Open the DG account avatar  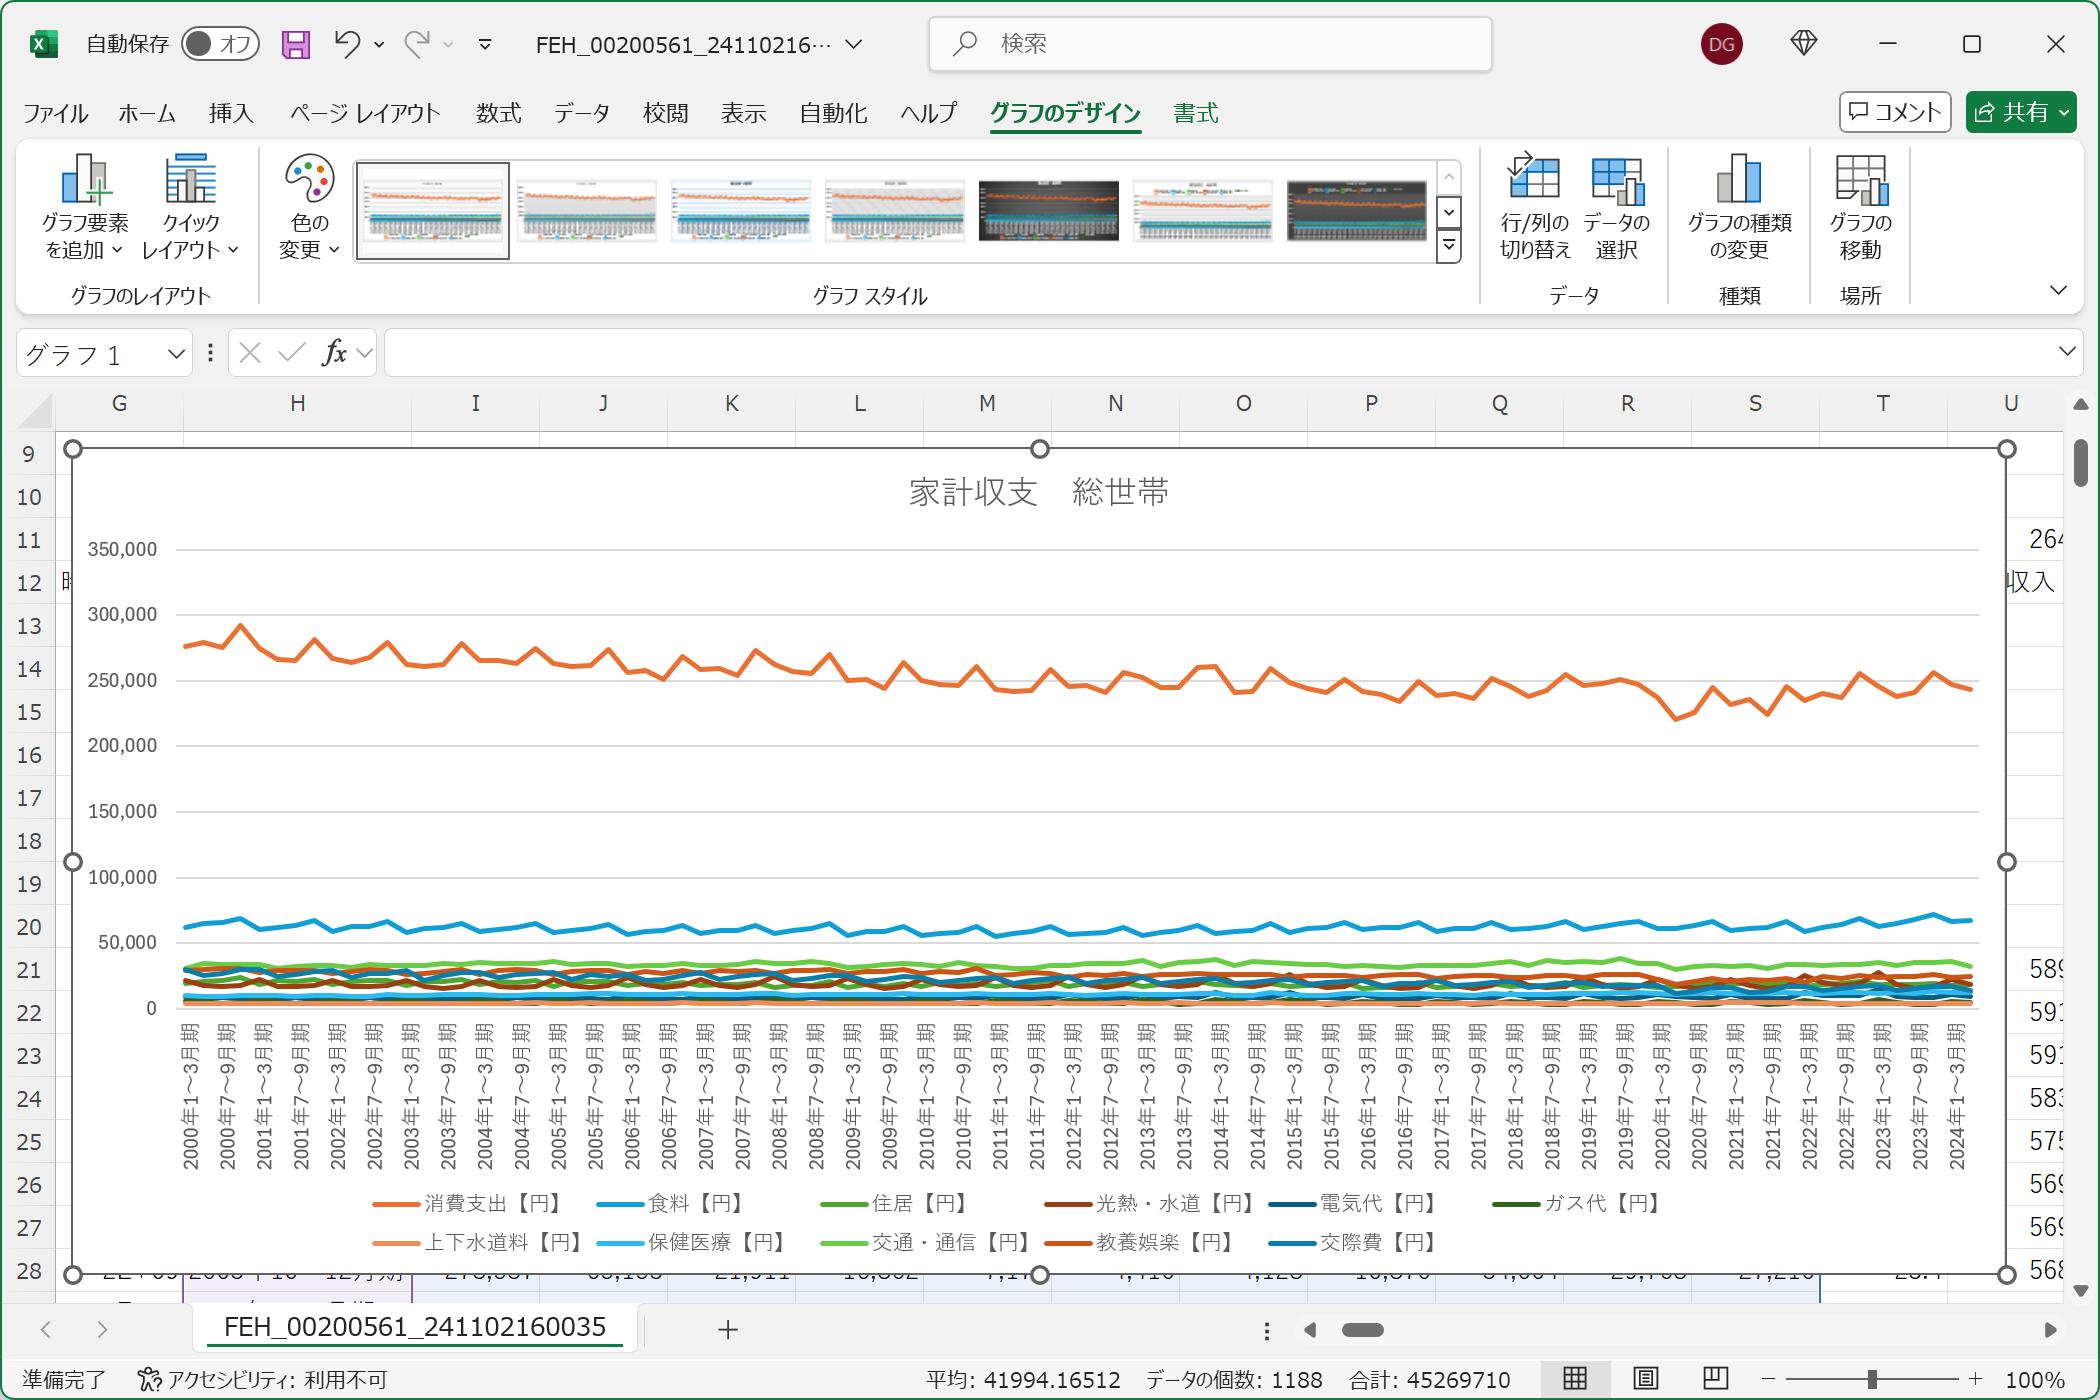point(1721,44)
